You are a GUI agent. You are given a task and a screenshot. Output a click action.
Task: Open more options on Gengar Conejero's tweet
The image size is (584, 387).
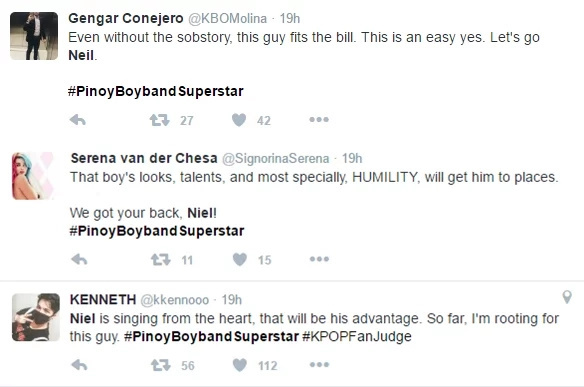319,120
